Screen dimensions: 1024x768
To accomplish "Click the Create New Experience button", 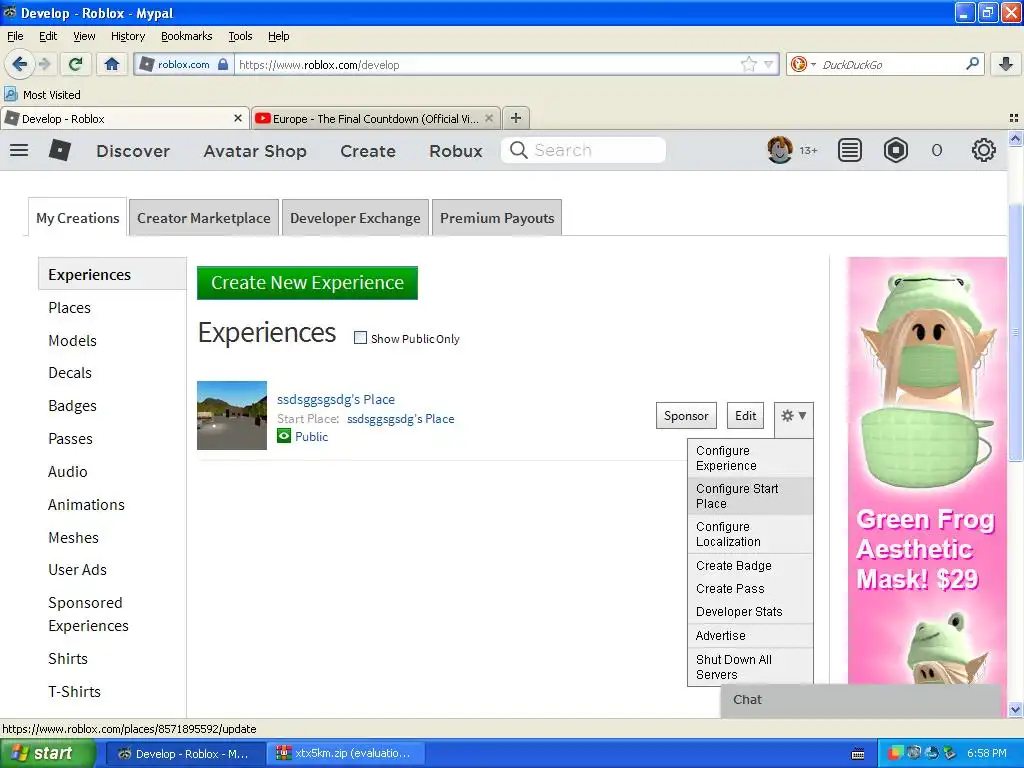I will coord(307,283).
